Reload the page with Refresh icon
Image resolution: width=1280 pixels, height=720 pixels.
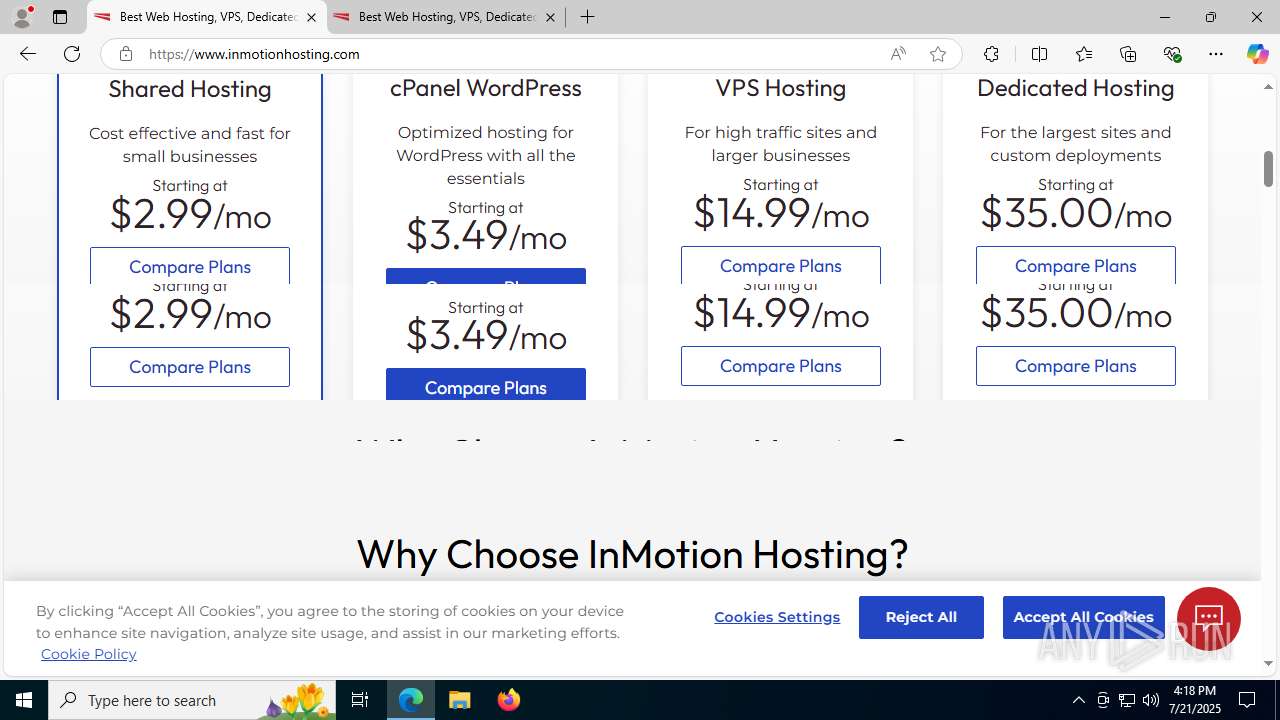click(x=72, y=54)
